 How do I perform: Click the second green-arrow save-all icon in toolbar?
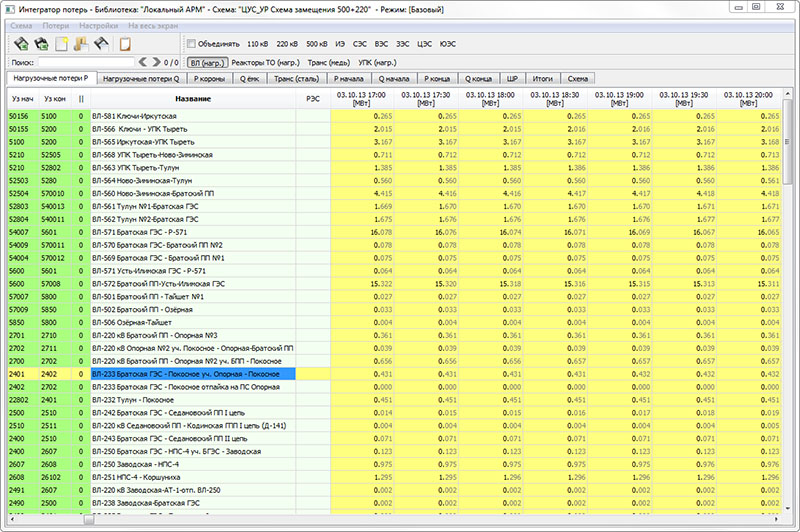41,44
